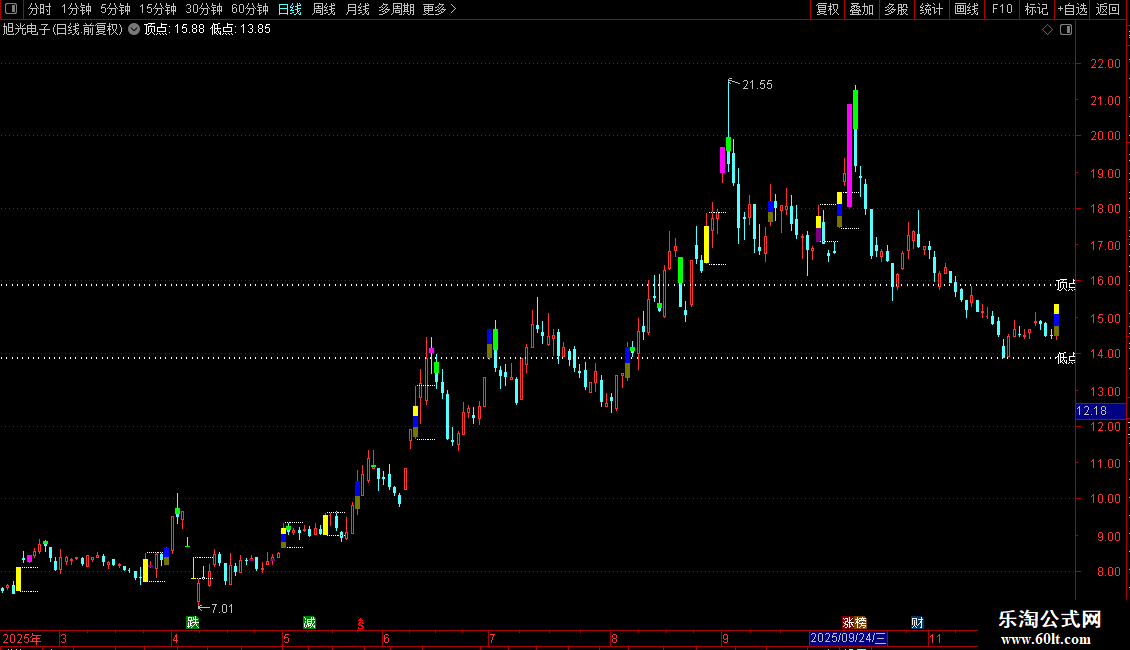1130x650 pixels.
Task: Click the 21.55 high price label
Action: pyautogui.click(x=757, y=85)
